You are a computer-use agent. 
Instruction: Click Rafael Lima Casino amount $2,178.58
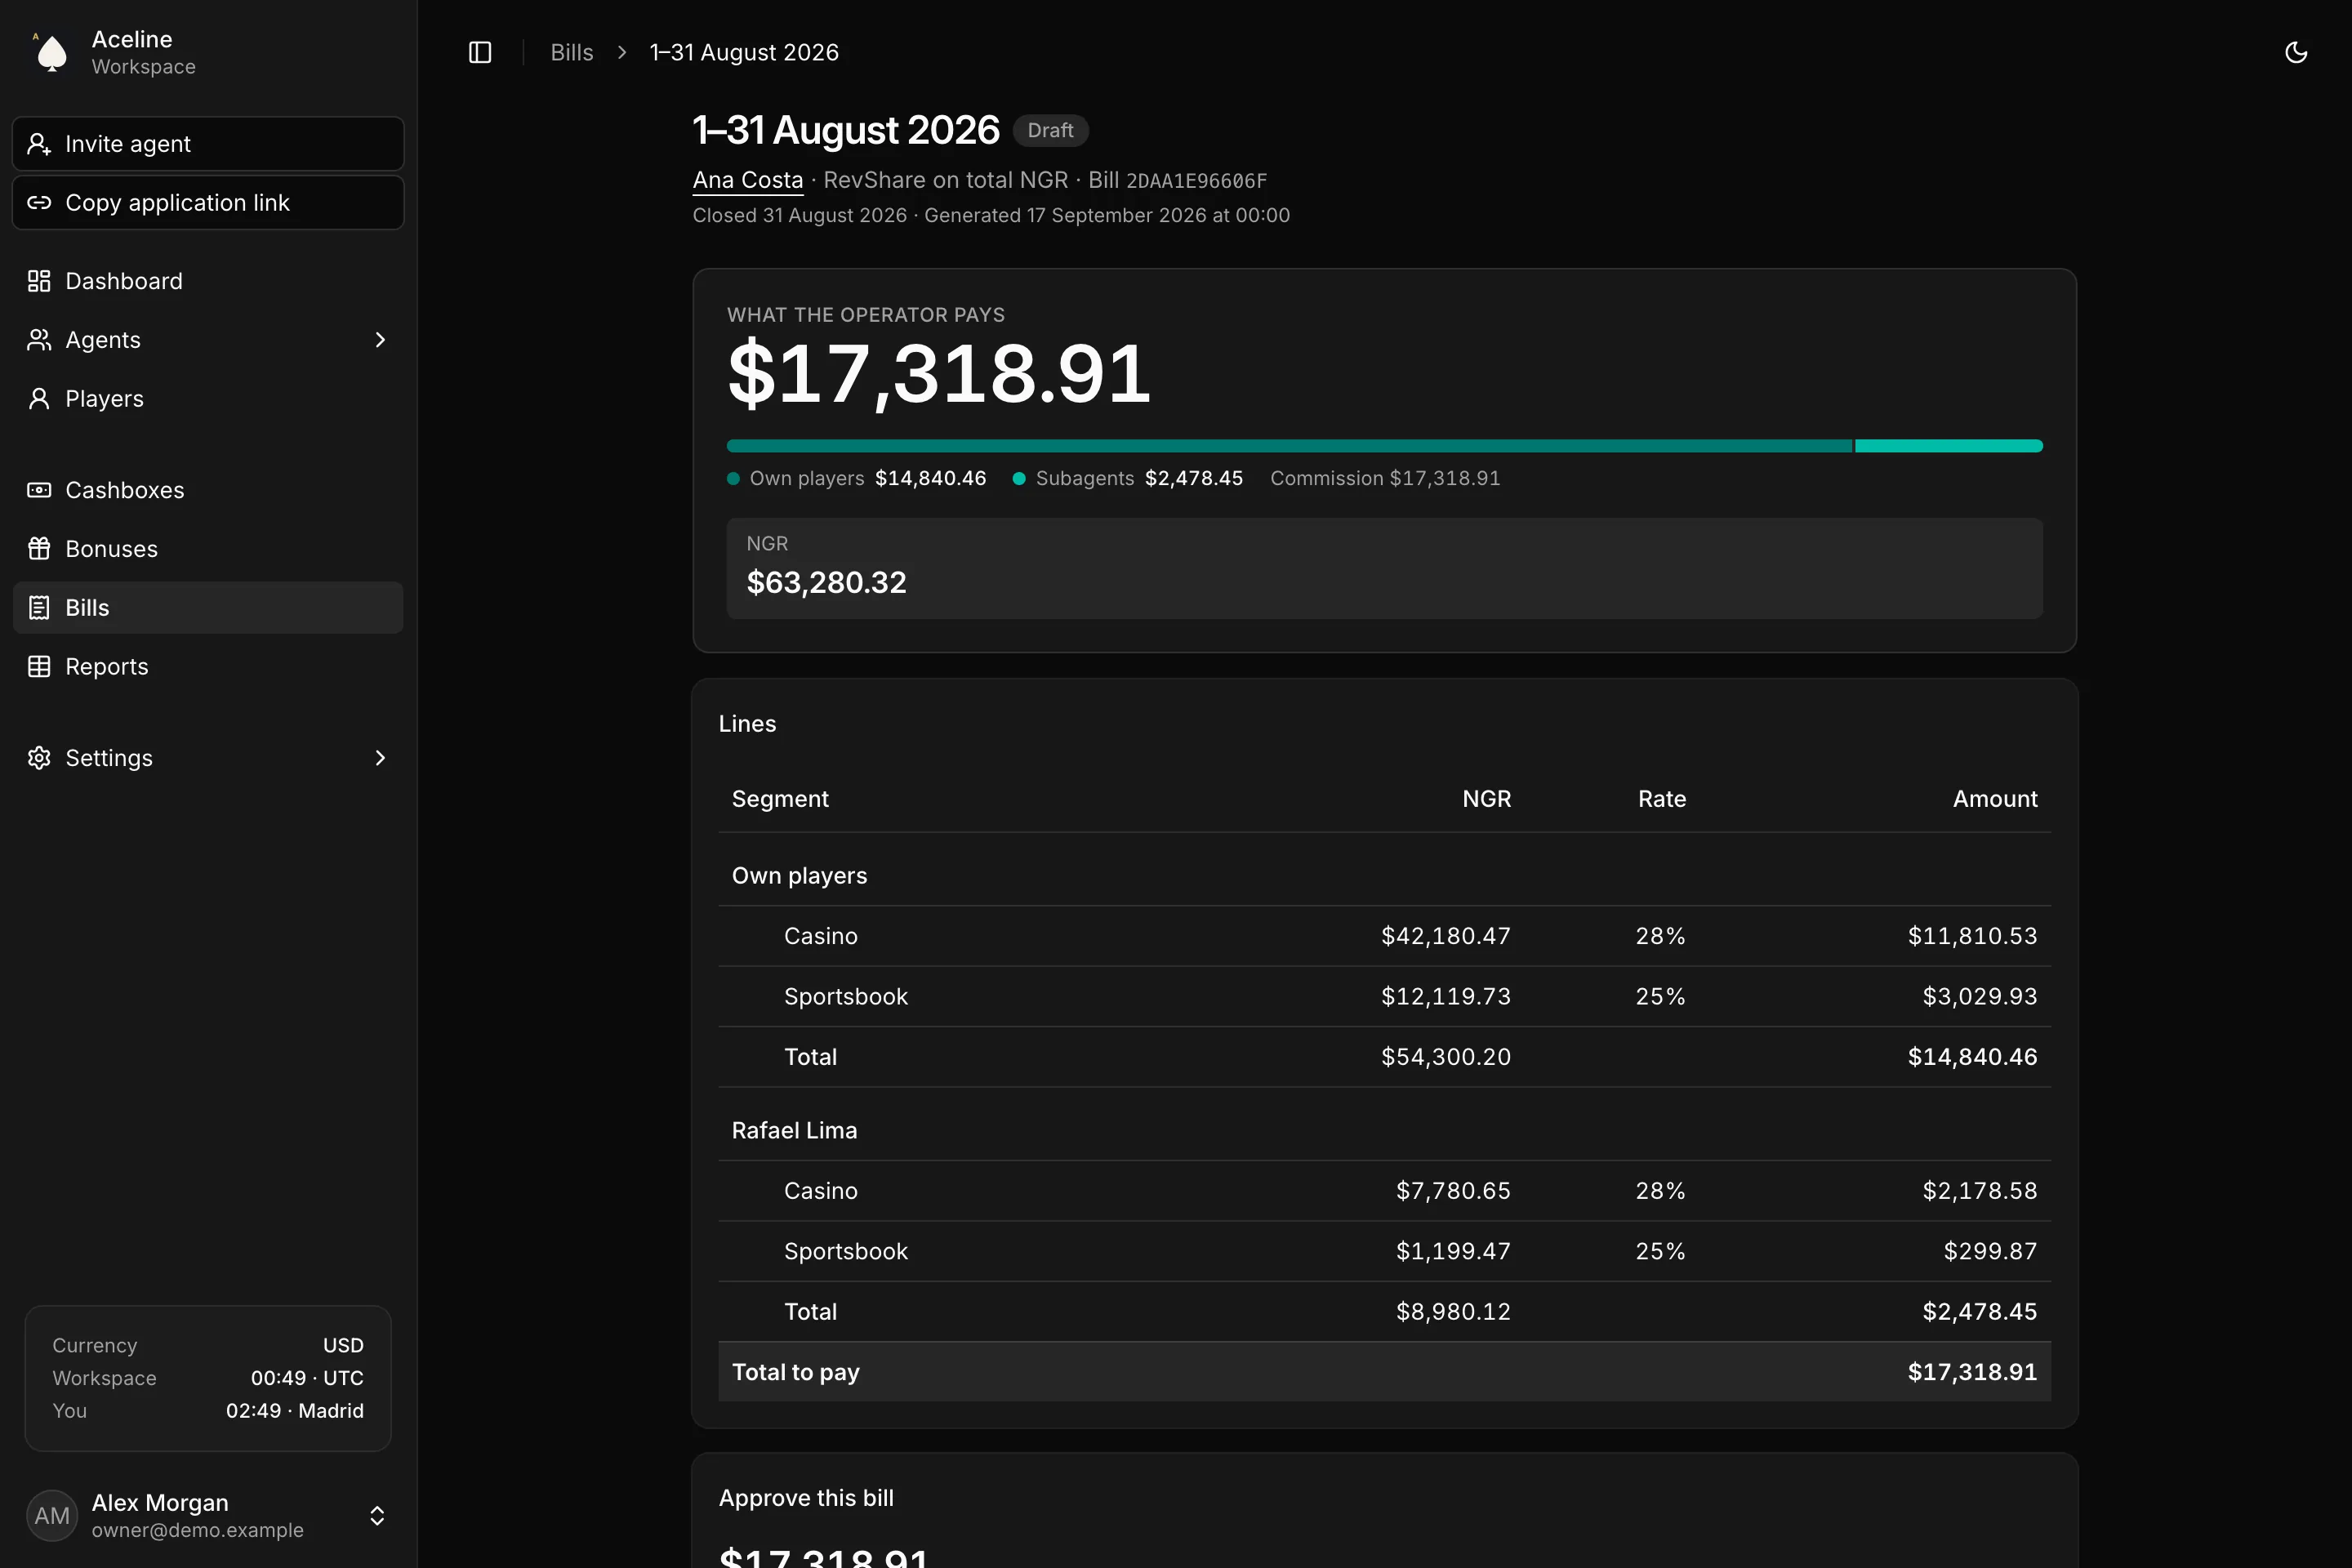[x=1980, y=1191]
